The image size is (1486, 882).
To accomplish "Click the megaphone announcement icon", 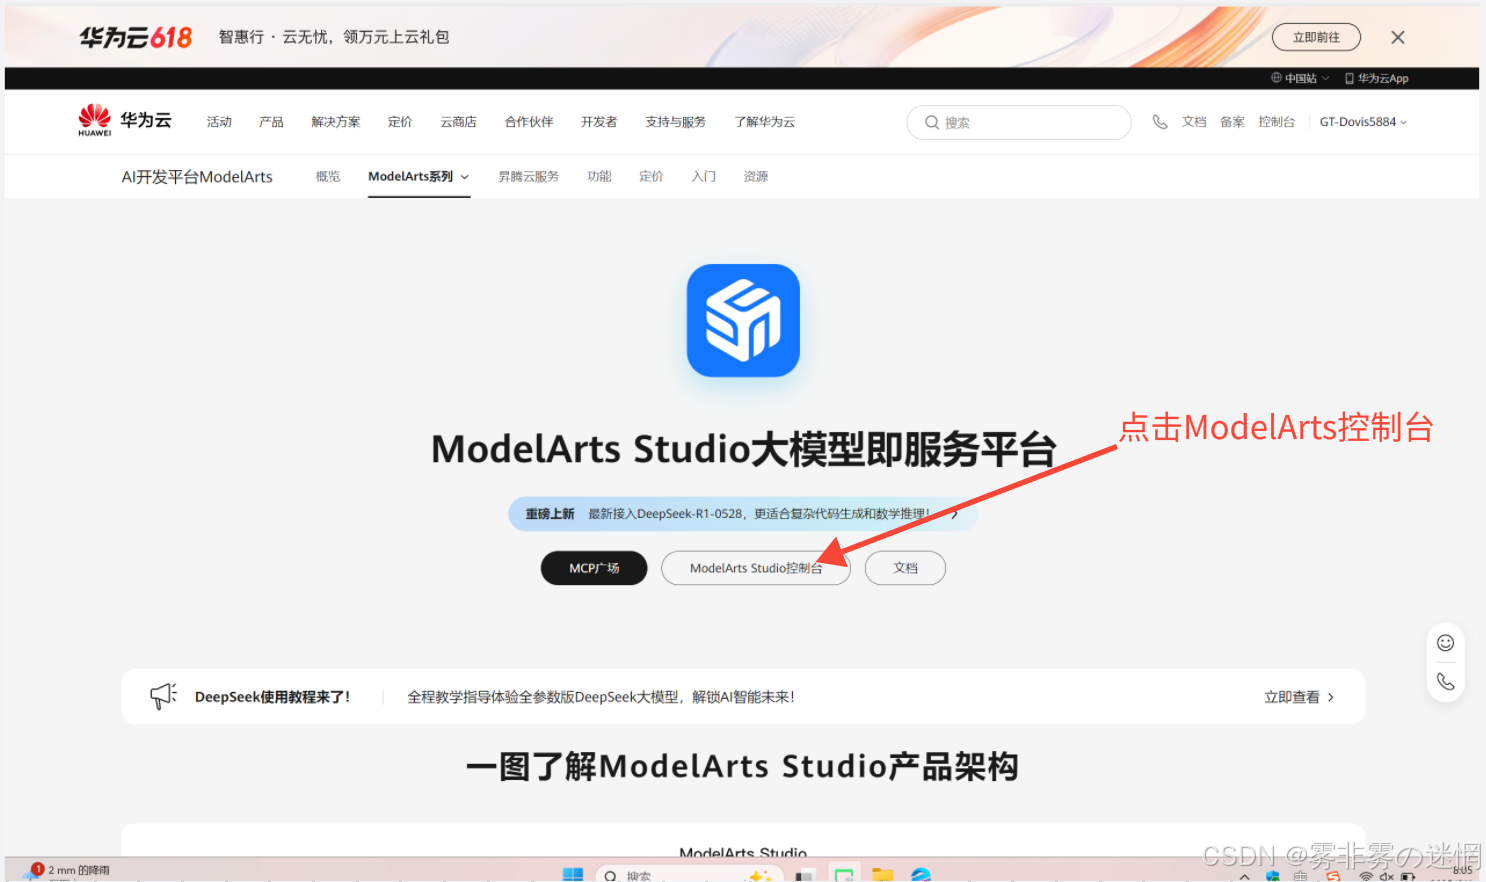I will 163,696.
